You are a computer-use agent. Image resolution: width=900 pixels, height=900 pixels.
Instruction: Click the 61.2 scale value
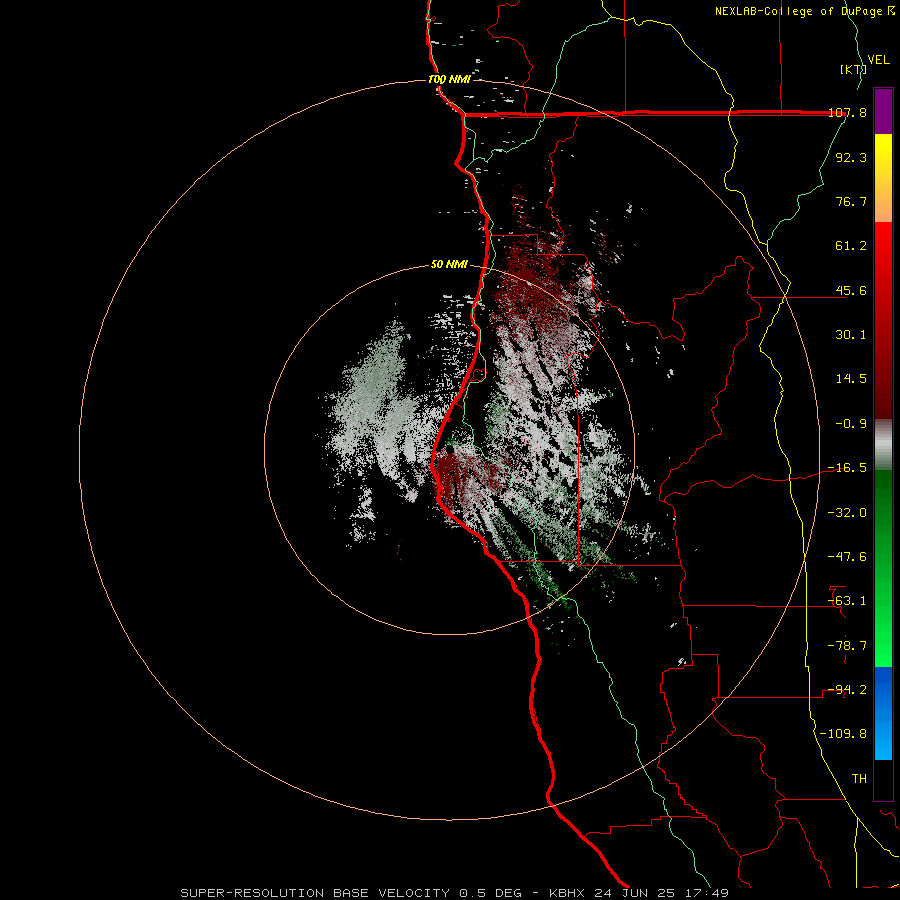click(x=851, y=246)
